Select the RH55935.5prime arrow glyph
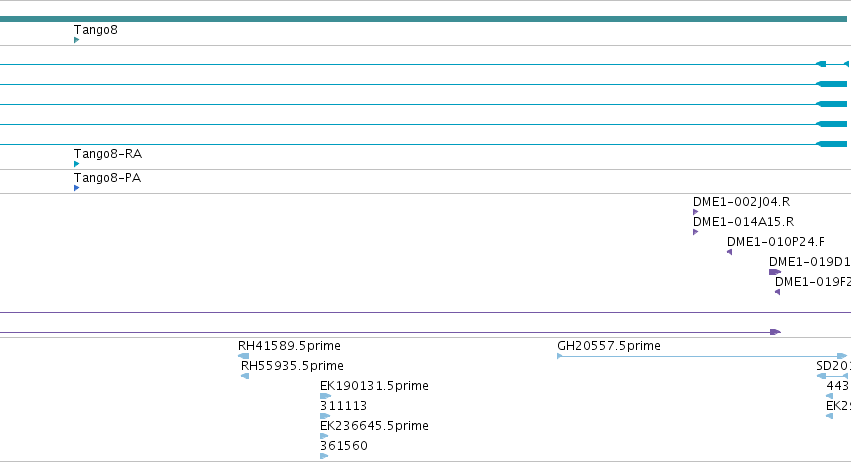851x462 pixels. click(x=245, y=376)
